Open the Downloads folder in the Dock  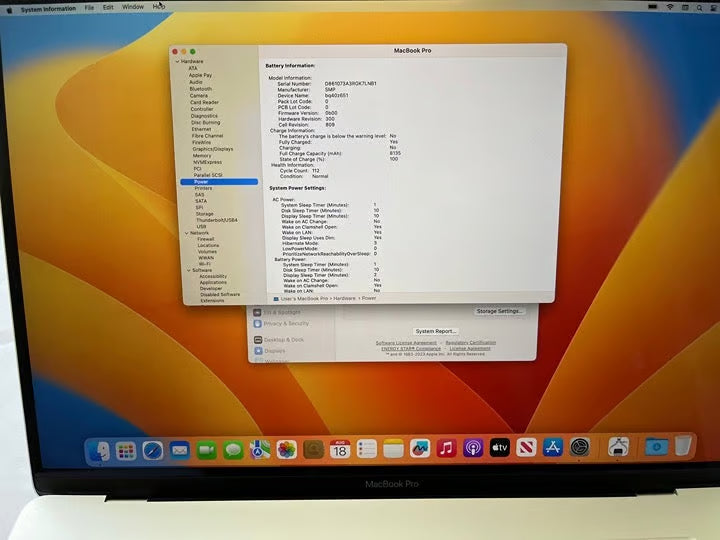(x=656, y=446)
